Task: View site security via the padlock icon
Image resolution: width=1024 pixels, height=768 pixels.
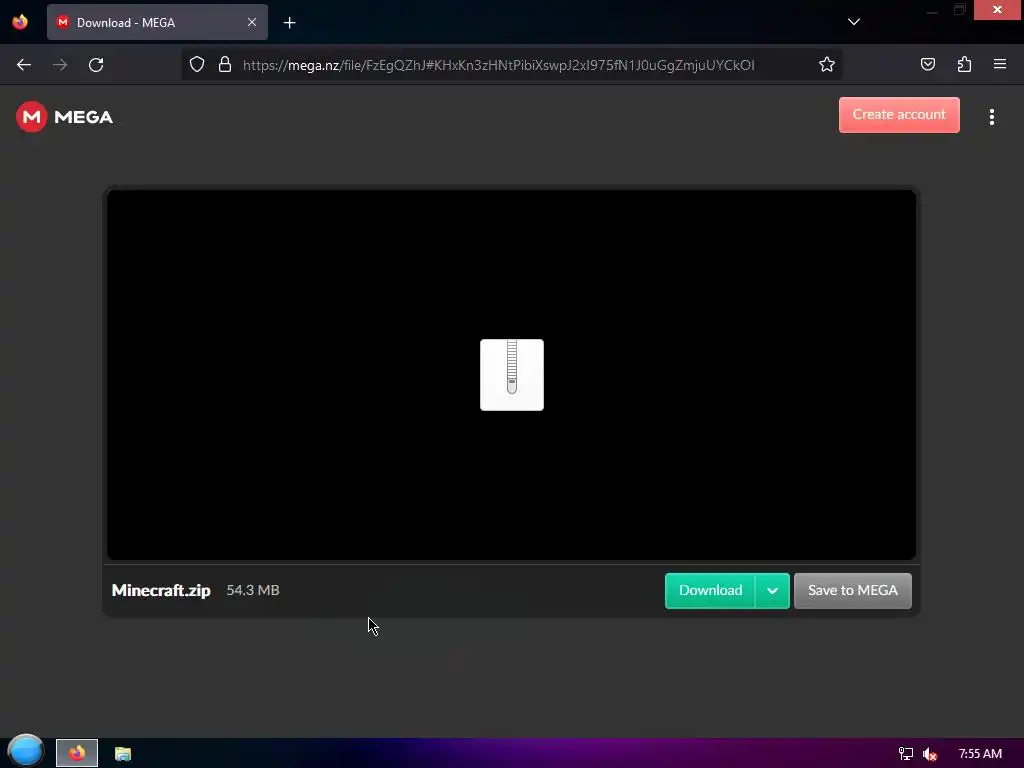Action: click(x=225, y=64)
